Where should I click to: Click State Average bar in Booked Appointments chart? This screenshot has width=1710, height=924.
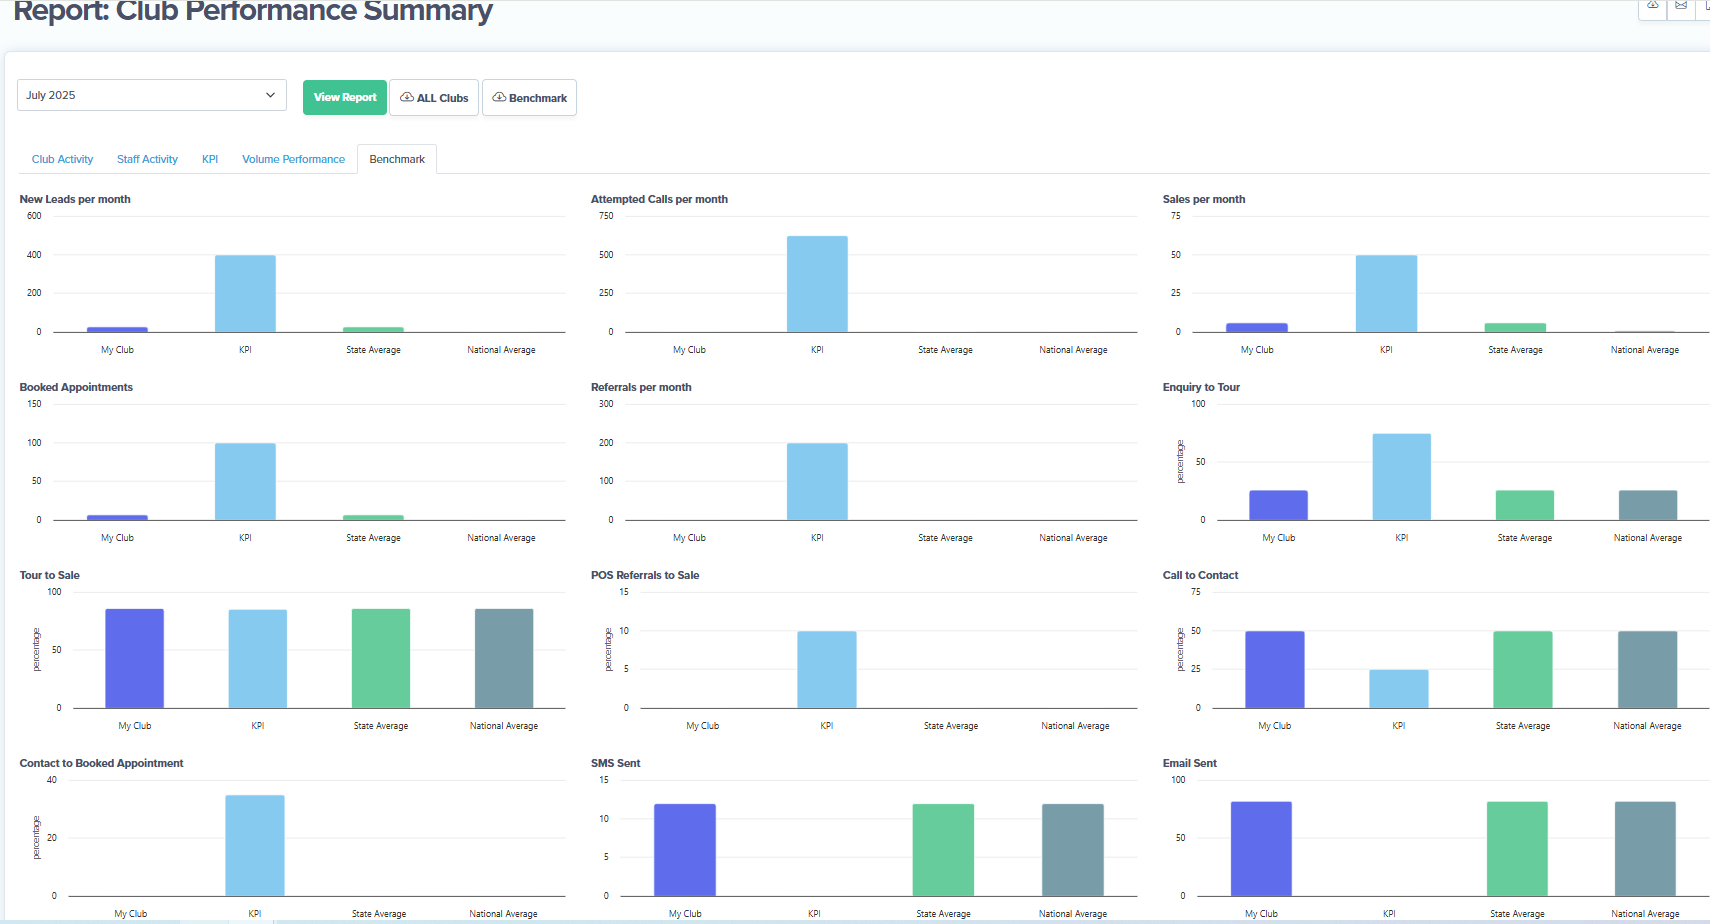click(x=373, y=517)
